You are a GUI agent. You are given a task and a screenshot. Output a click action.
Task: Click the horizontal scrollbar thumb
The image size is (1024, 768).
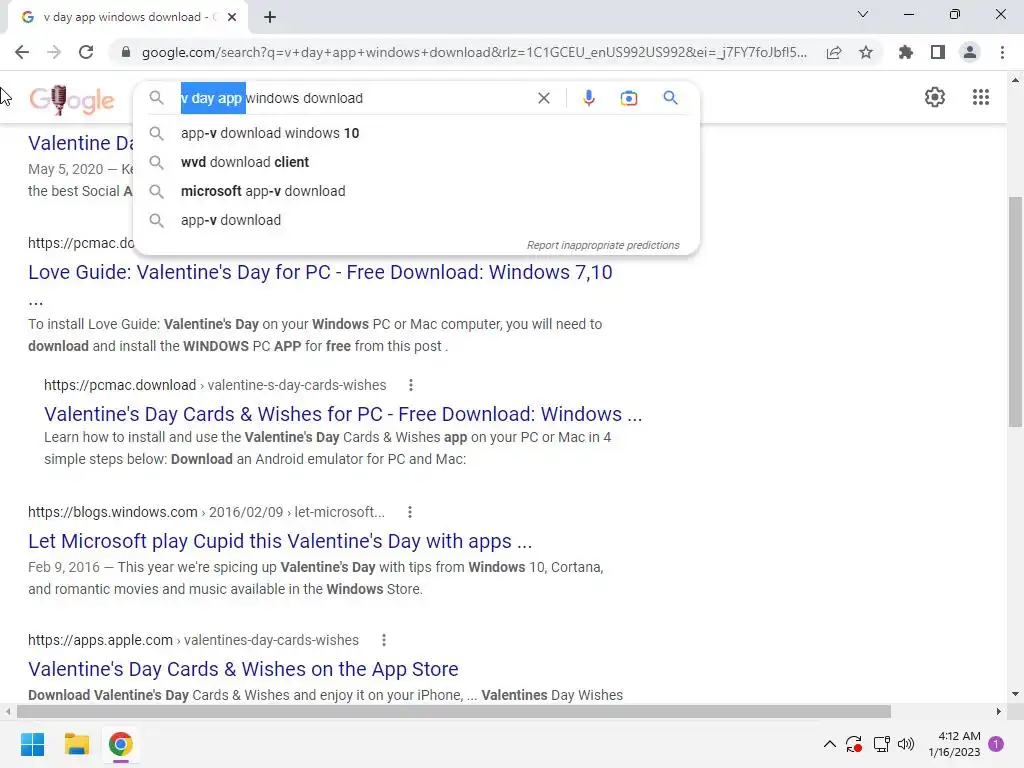(x=454, y=711)
